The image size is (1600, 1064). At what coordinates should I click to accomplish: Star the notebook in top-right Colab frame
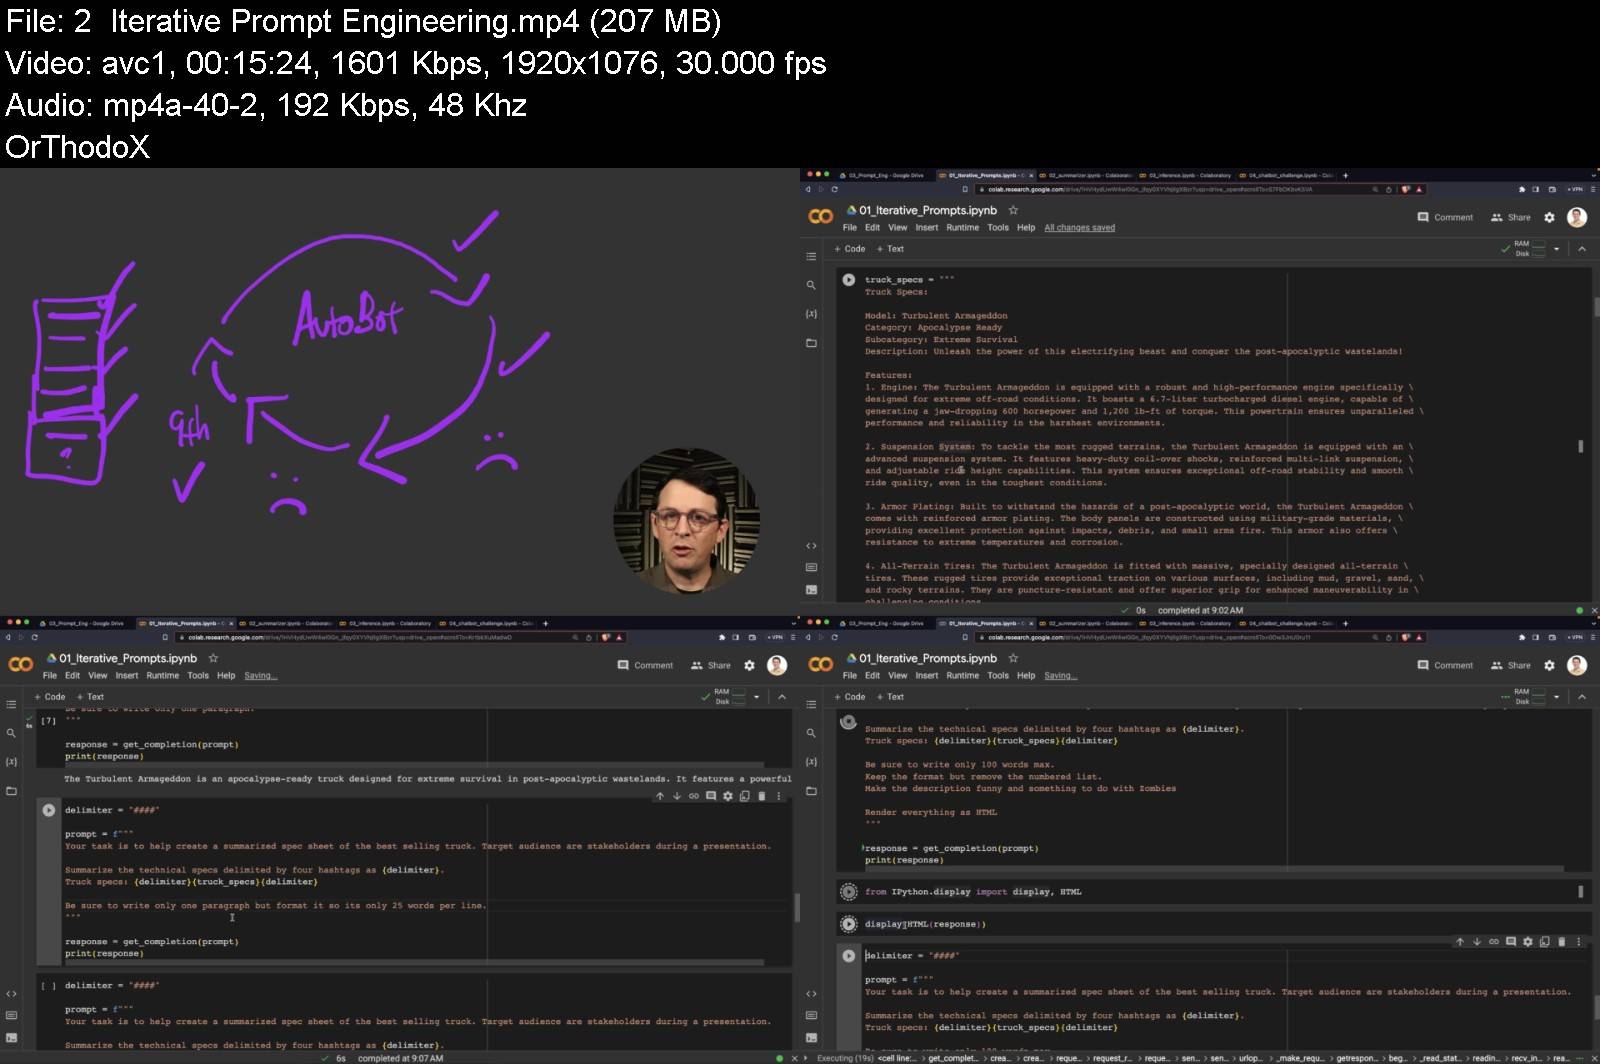point(1013,210)
